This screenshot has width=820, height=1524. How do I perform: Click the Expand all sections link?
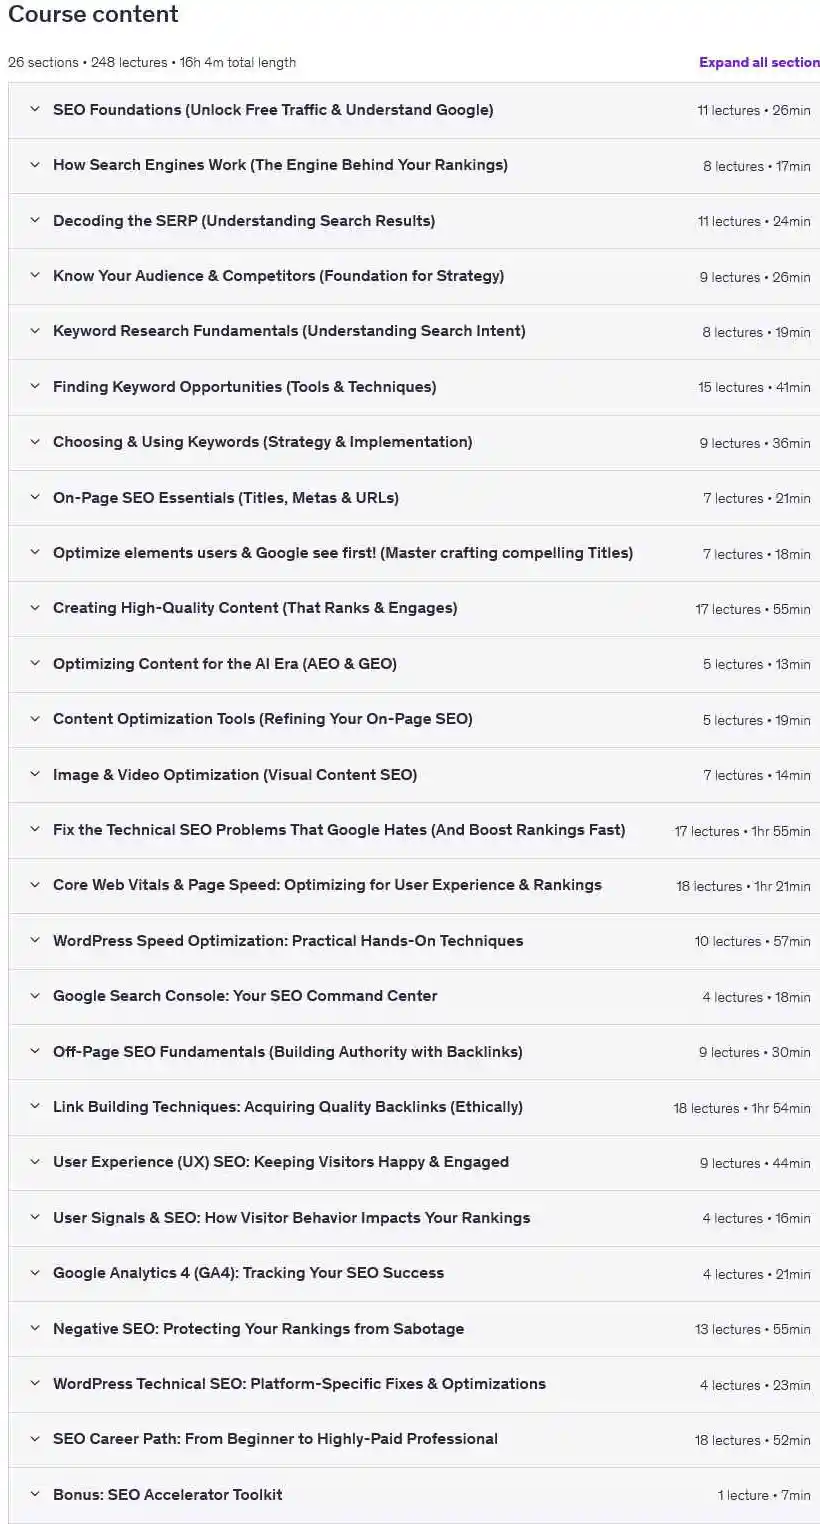759,62
